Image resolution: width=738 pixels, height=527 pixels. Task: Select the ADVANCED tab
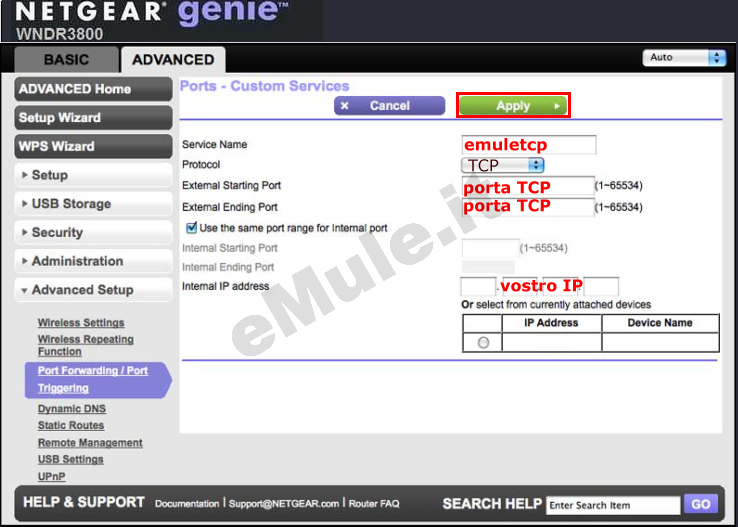(x=173, y=60)
